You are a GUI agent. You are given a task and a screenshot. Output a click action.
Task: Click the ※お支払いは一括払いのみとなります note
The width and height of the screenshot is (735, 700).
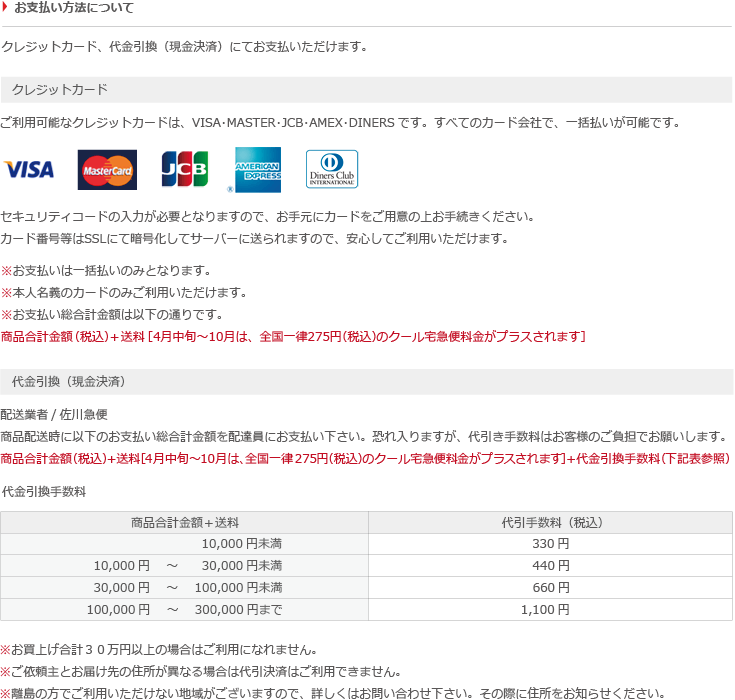[106, 271]
